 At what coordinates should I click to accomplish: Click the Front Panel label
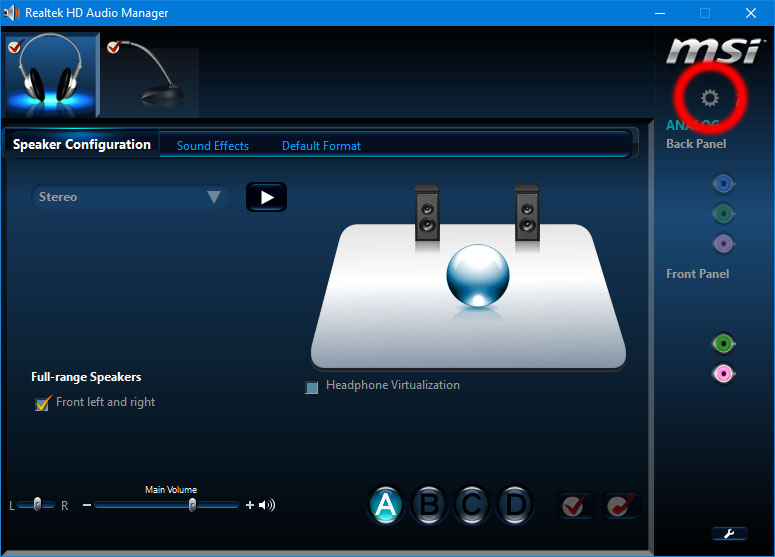[x=697, y=274]
